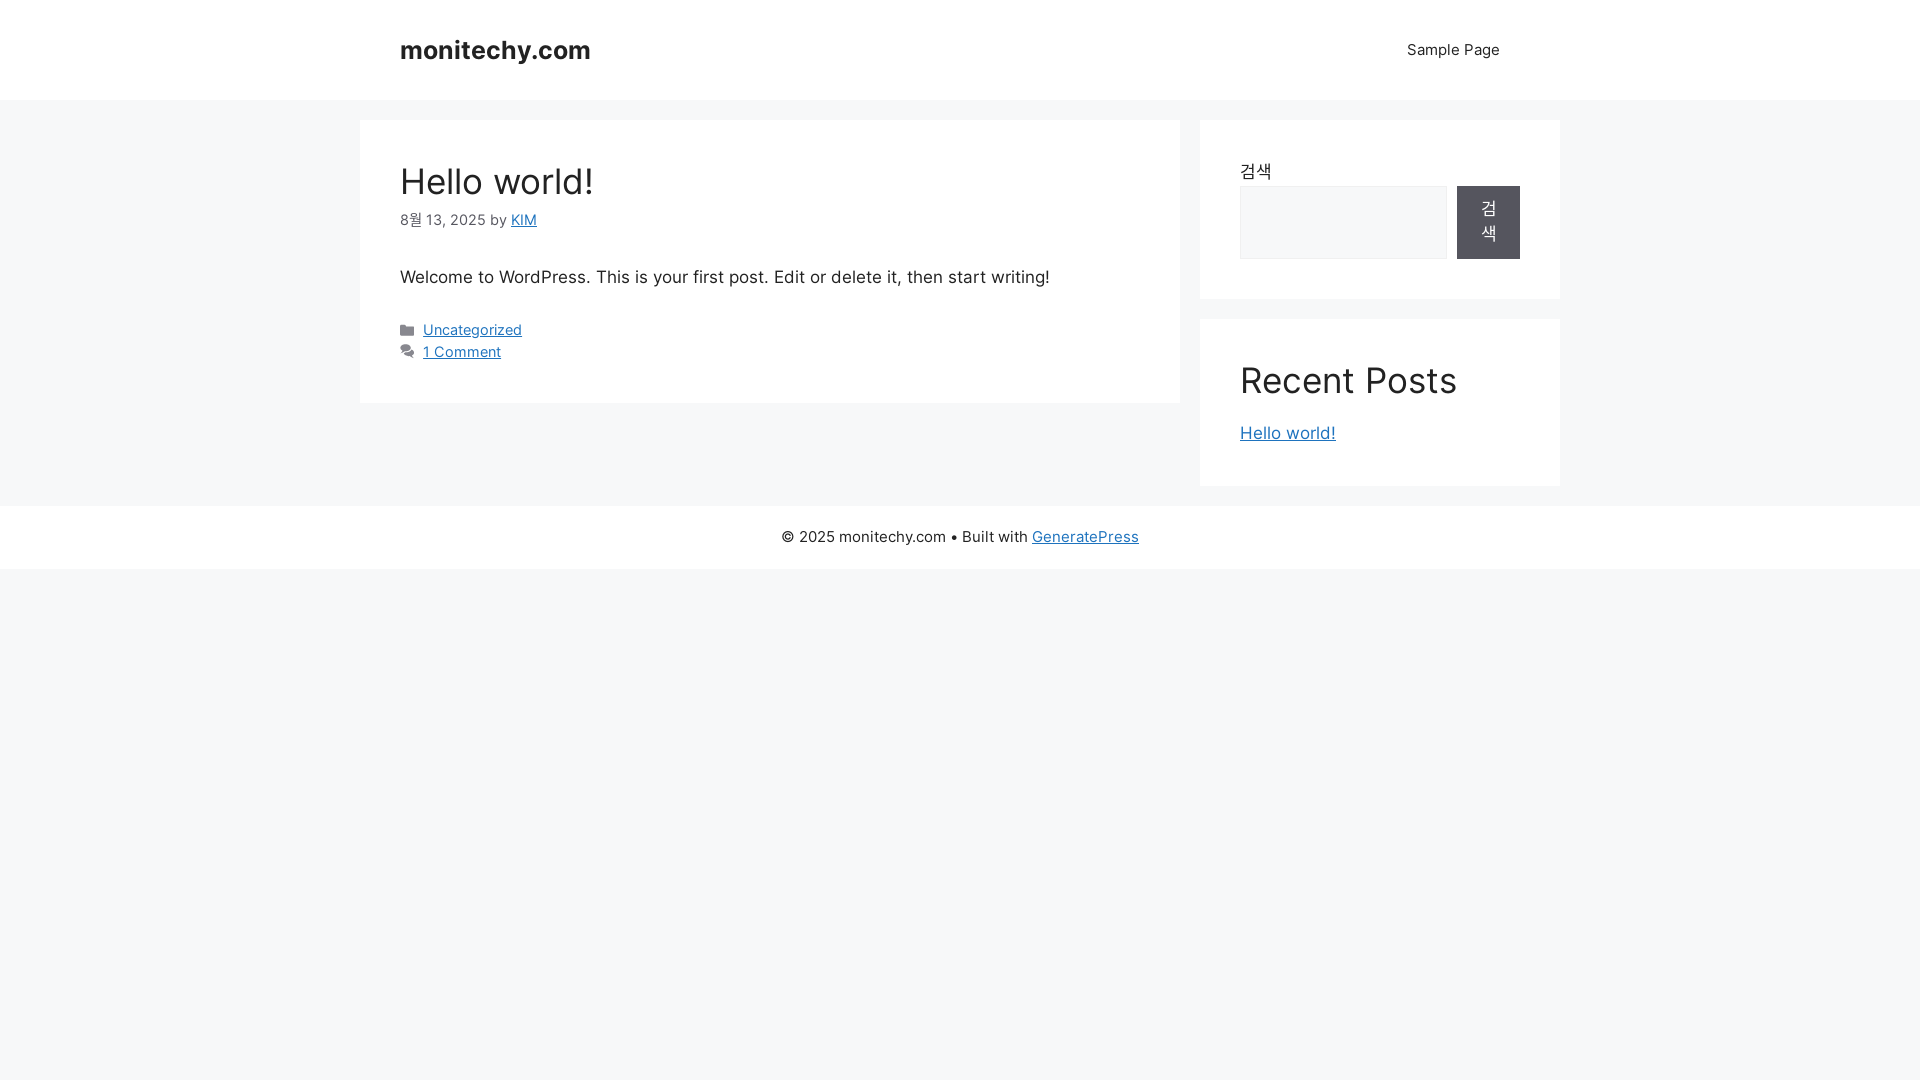Open Sample Page in navigation menu

(x=1453, y=50)
